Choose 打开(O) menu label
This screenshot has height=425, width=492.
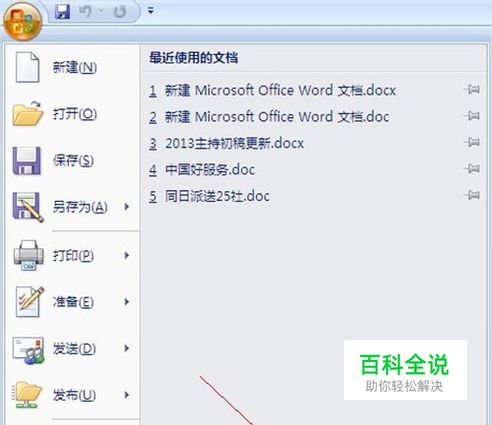(75, 114)
